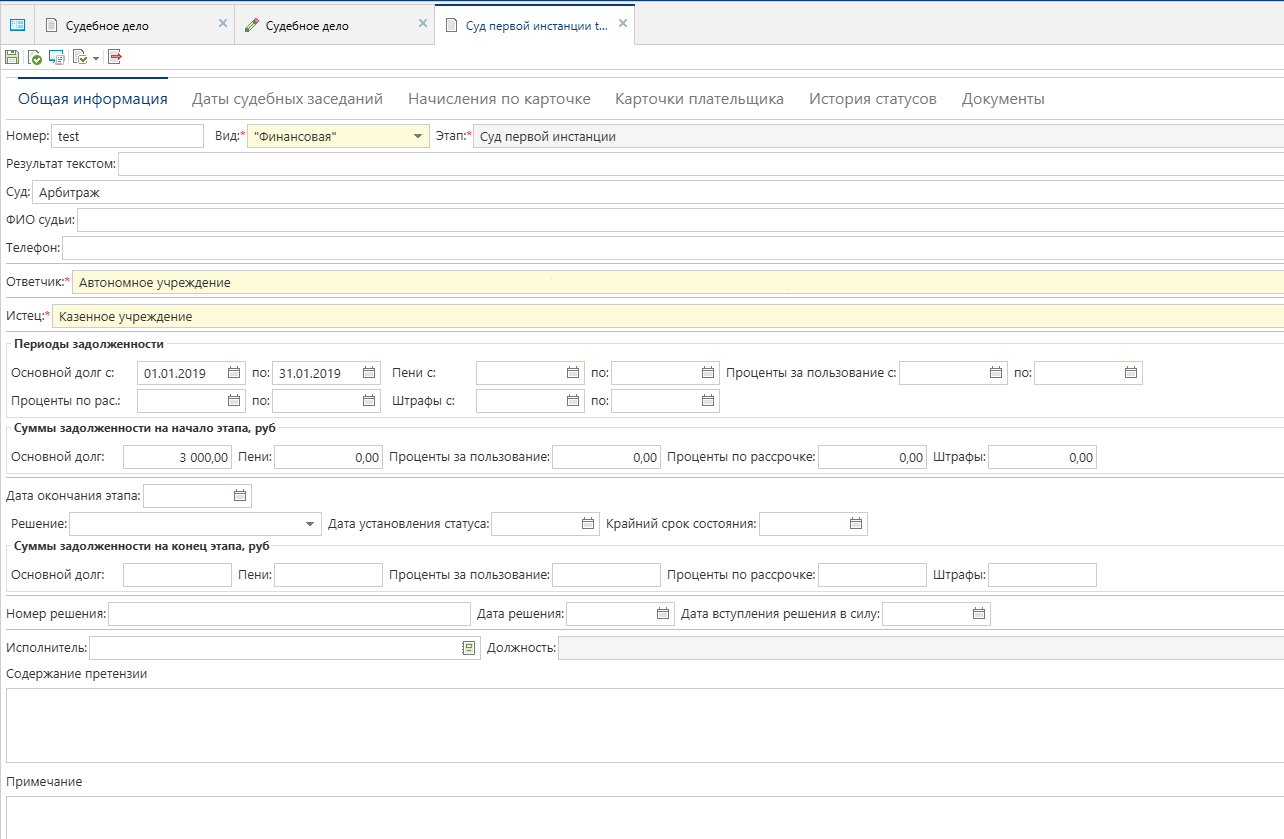Close the Судебное дело tab with document icon
Screen dimensions: 1284x839
223,24
